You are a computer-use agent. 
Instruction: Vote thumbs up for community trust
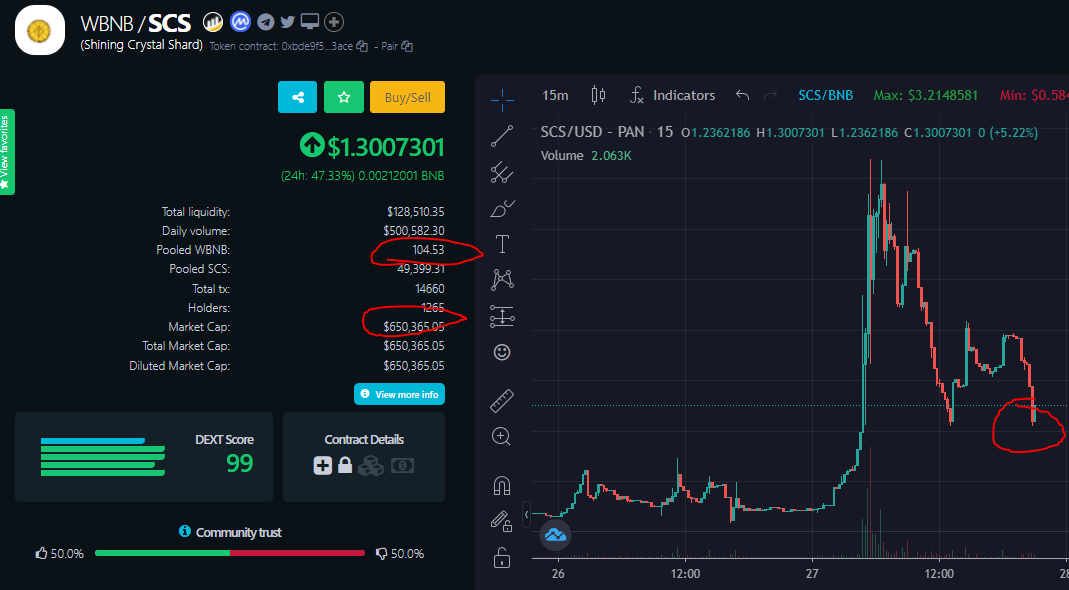pos(42,553)
